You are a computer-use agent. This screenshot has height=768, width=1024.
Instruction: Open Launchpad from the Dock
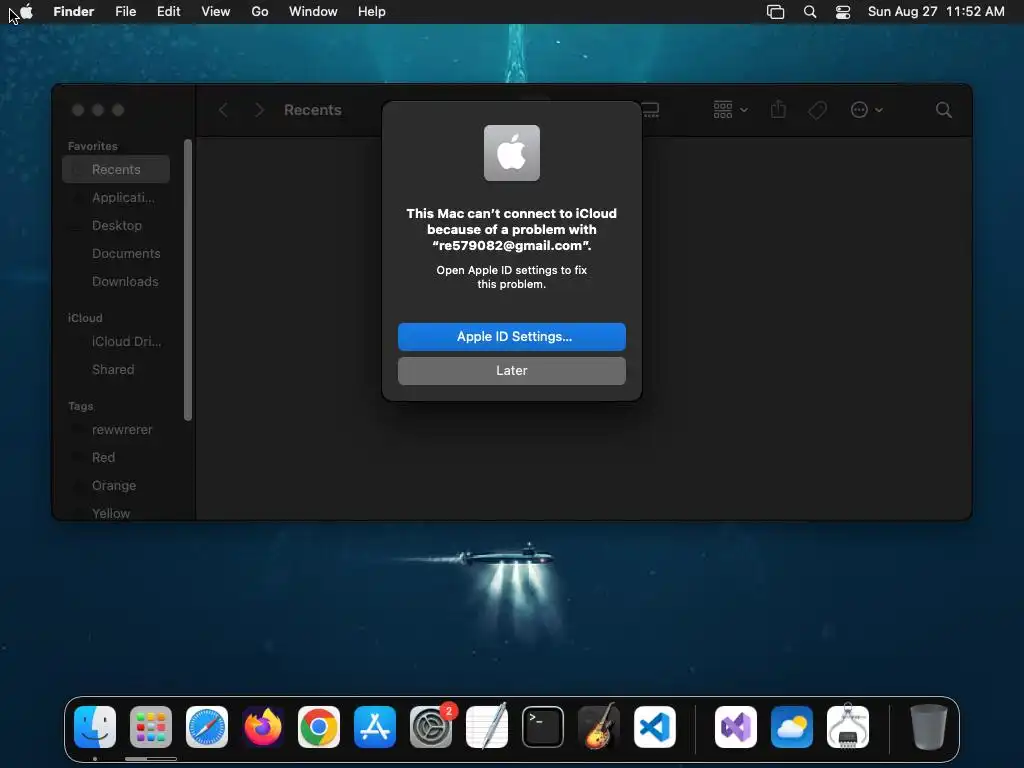151,726
